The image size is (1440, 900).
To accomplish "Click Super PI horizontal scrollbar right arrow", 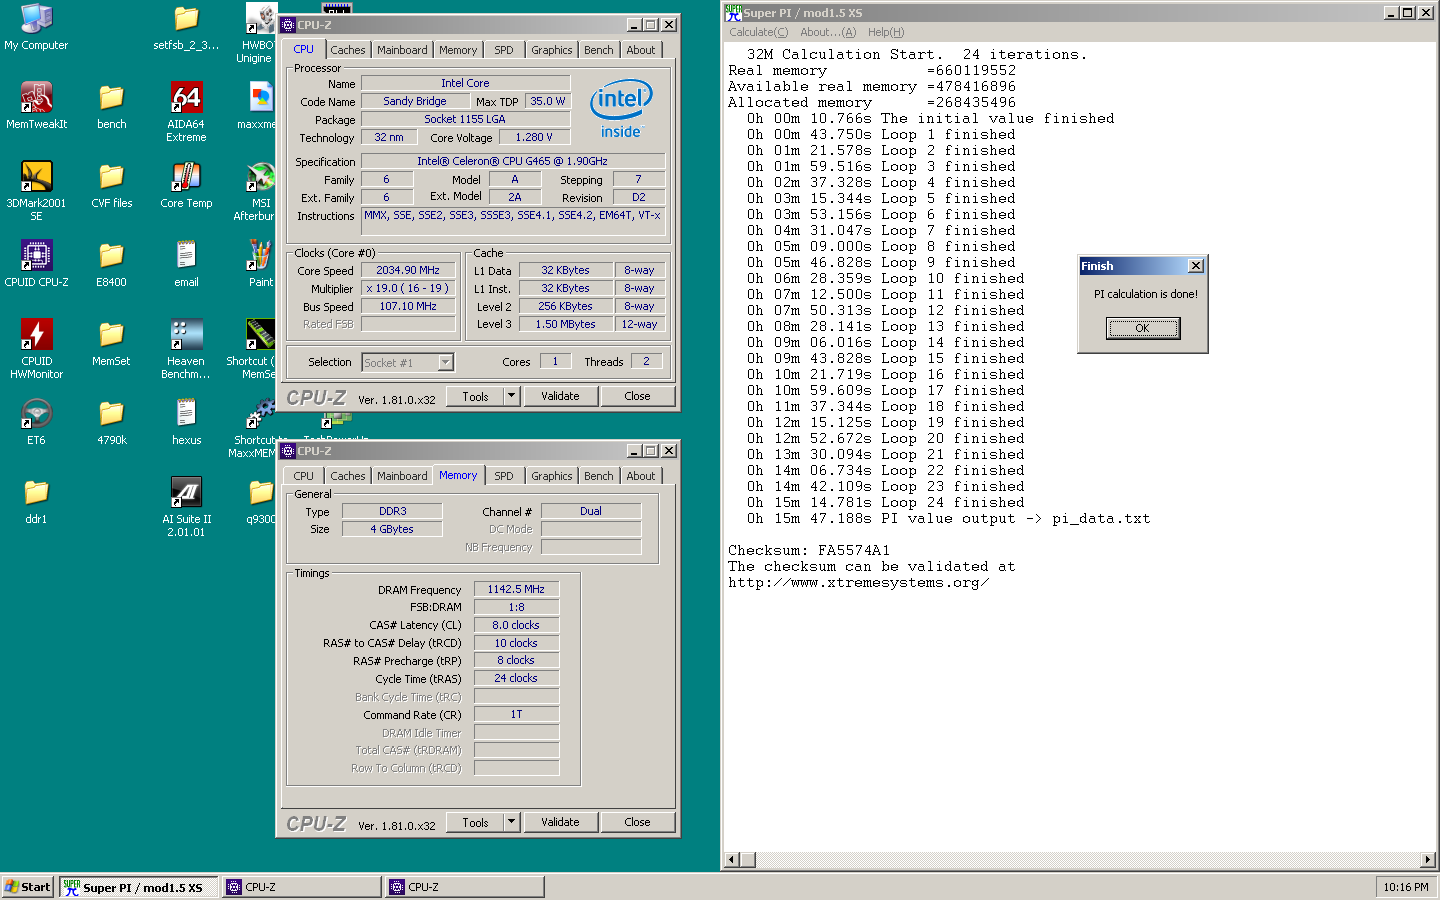I will point(1428,860).
